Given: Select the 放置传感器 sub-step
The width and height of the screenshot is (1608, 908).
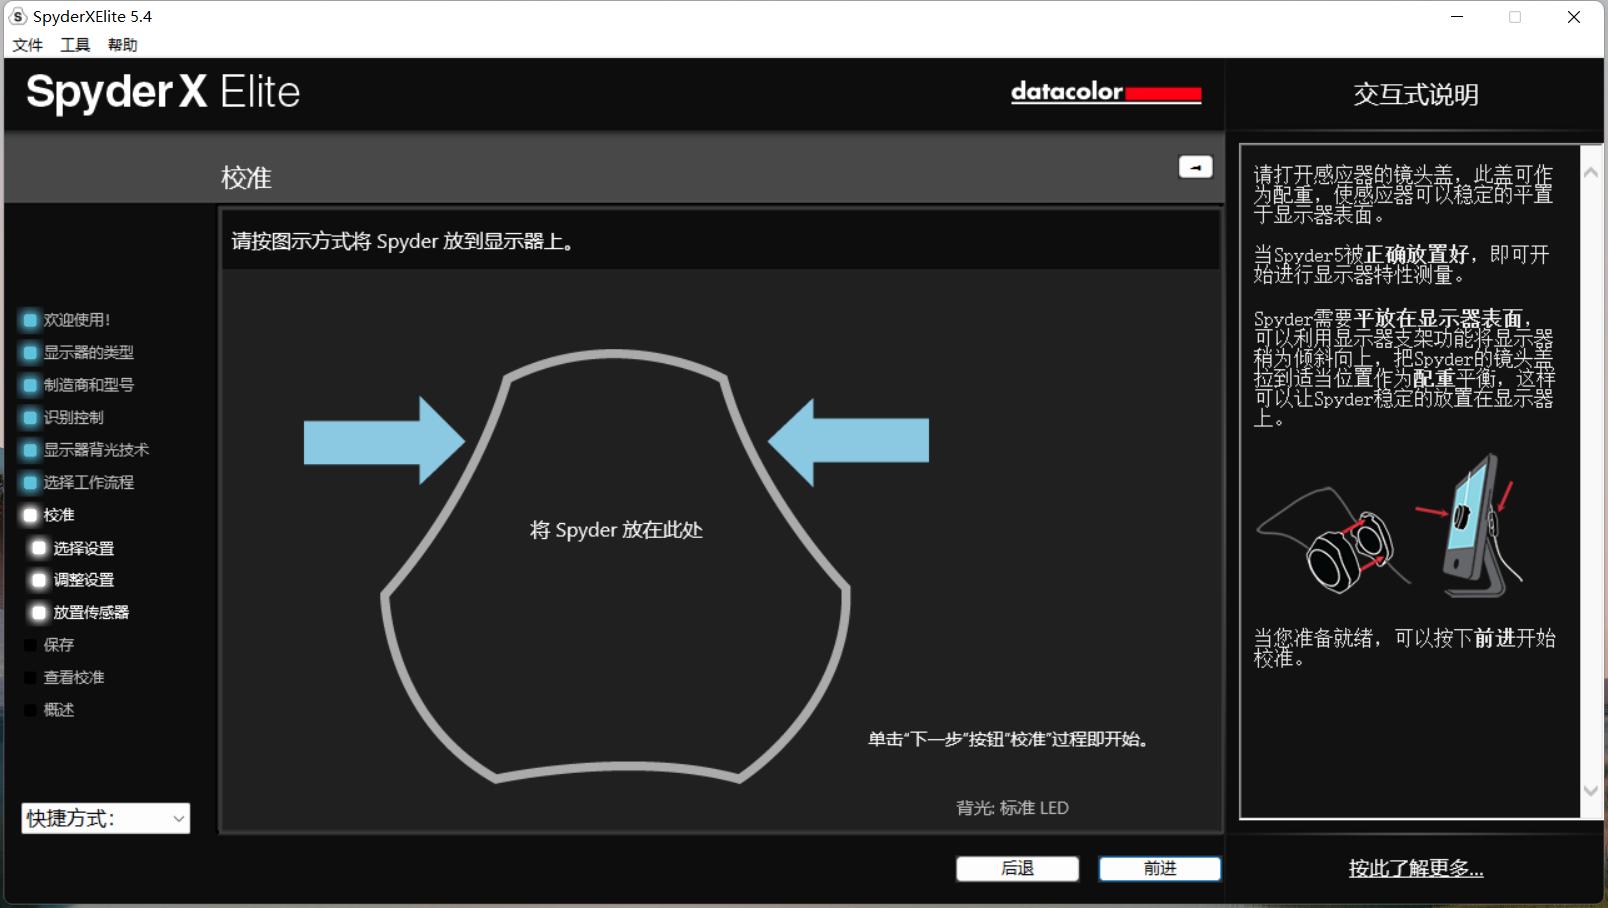Looking at the screenshot, I should point(91,612).
